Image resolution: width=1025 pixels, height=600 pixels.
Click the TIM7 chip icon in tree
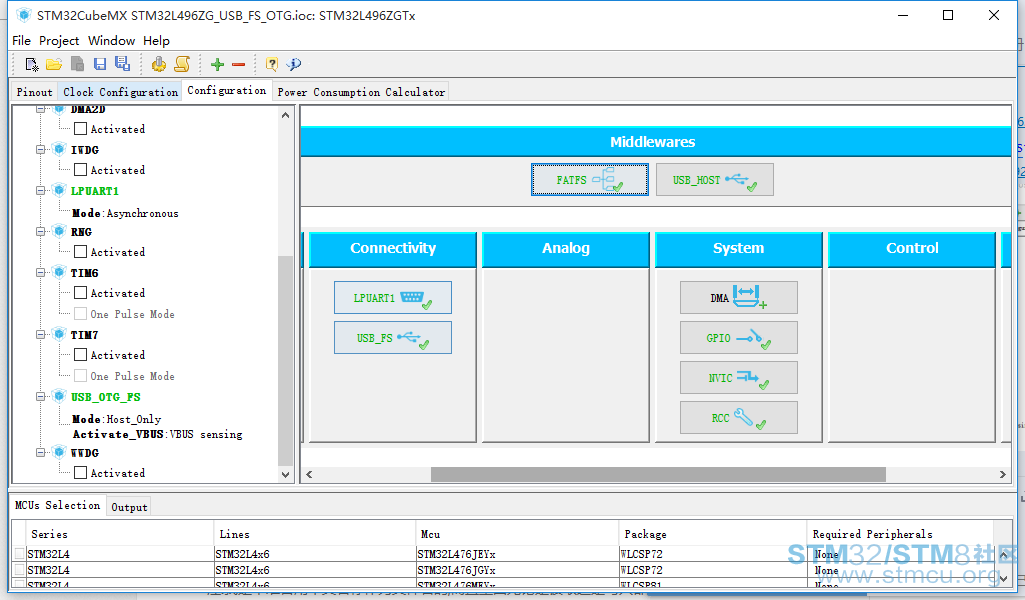pos(59,334)
